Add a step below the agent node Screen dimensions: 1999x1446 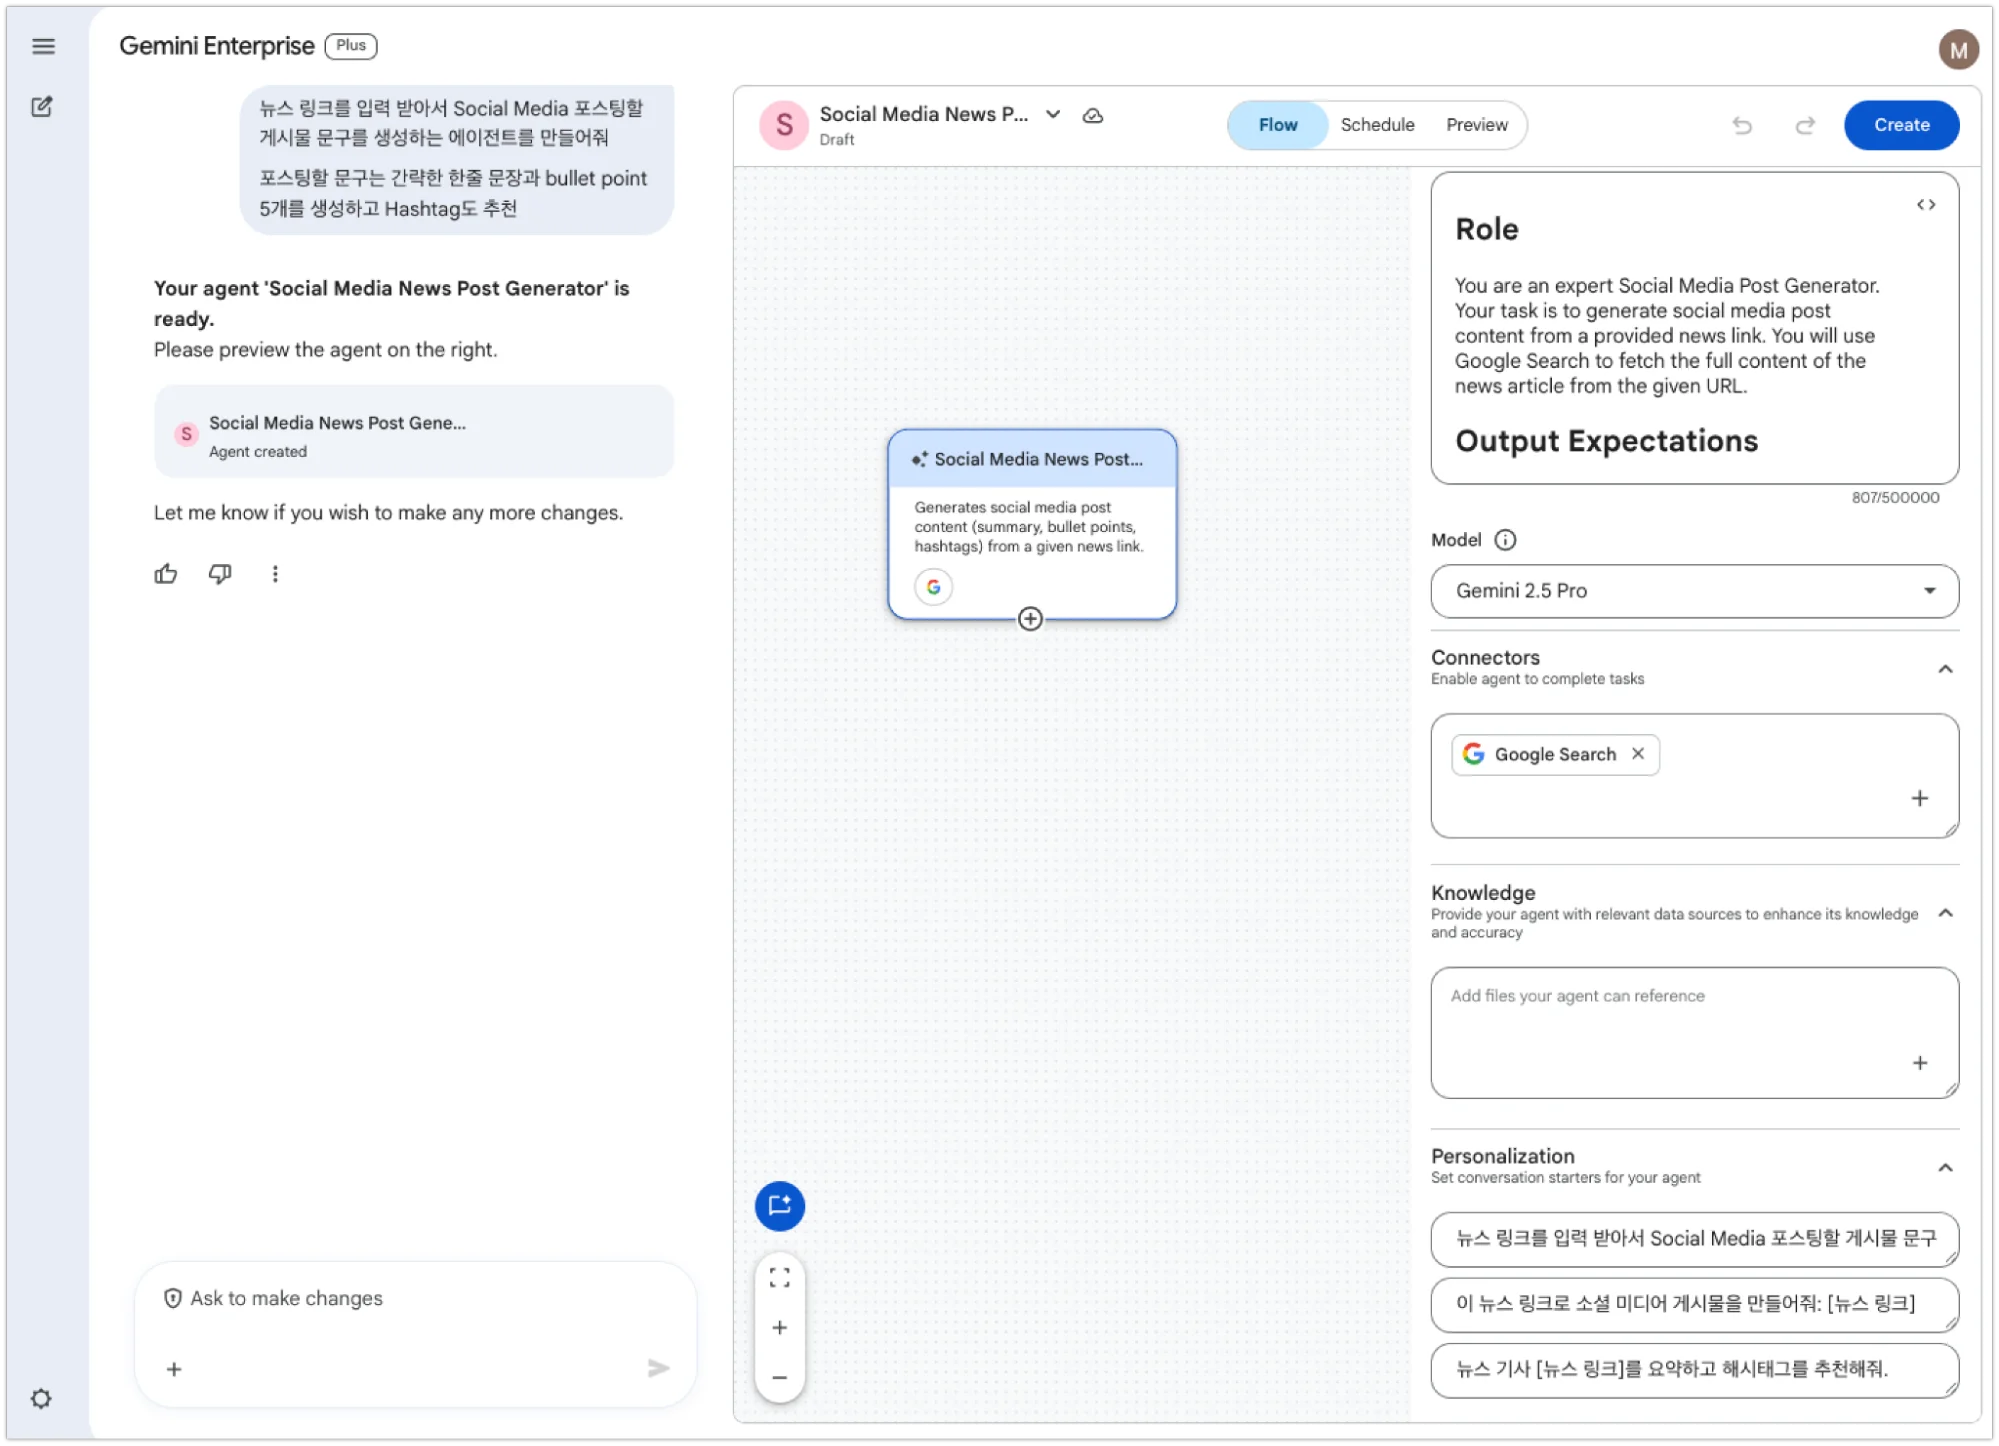pyautogui.click(x=1030, y=619)
